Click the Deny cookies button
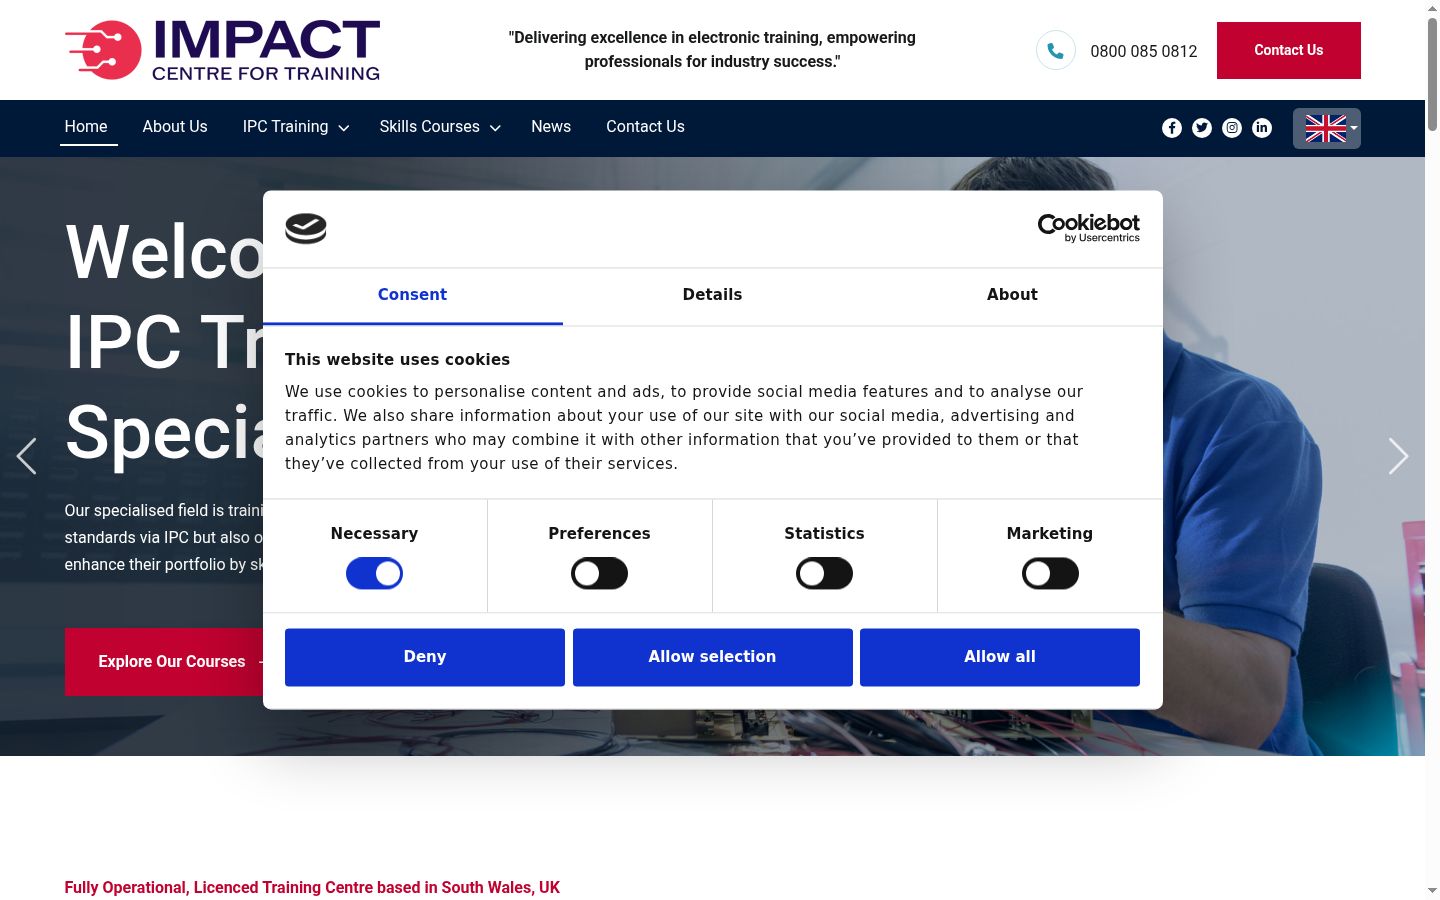This screenshot has height=900, width=1440. pyautogui.click(x=425, y=657)
